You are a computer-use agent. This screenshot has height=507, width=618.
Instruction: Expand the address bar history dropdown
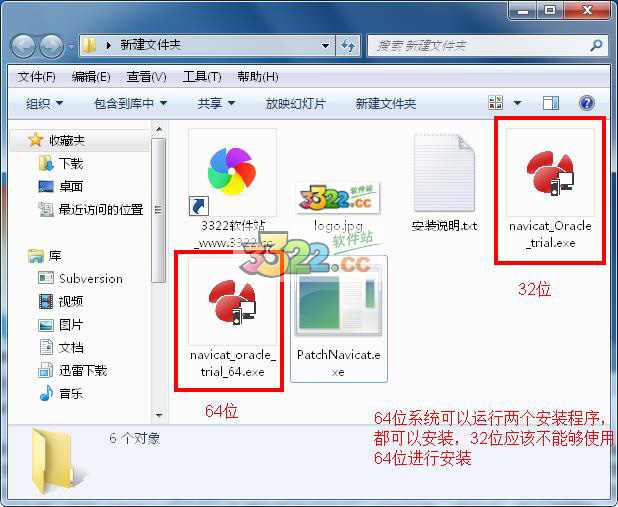[326, 46]
